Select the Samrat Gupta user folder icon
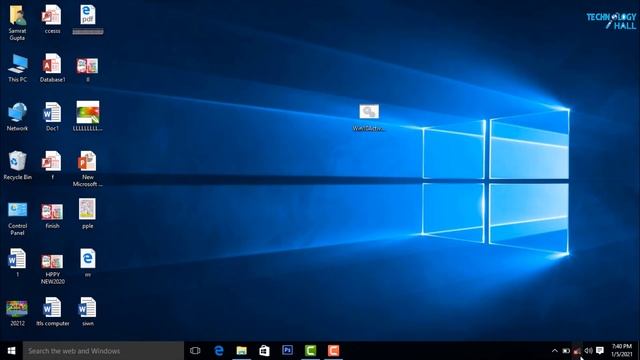640x360 pixels. (17, 16)
